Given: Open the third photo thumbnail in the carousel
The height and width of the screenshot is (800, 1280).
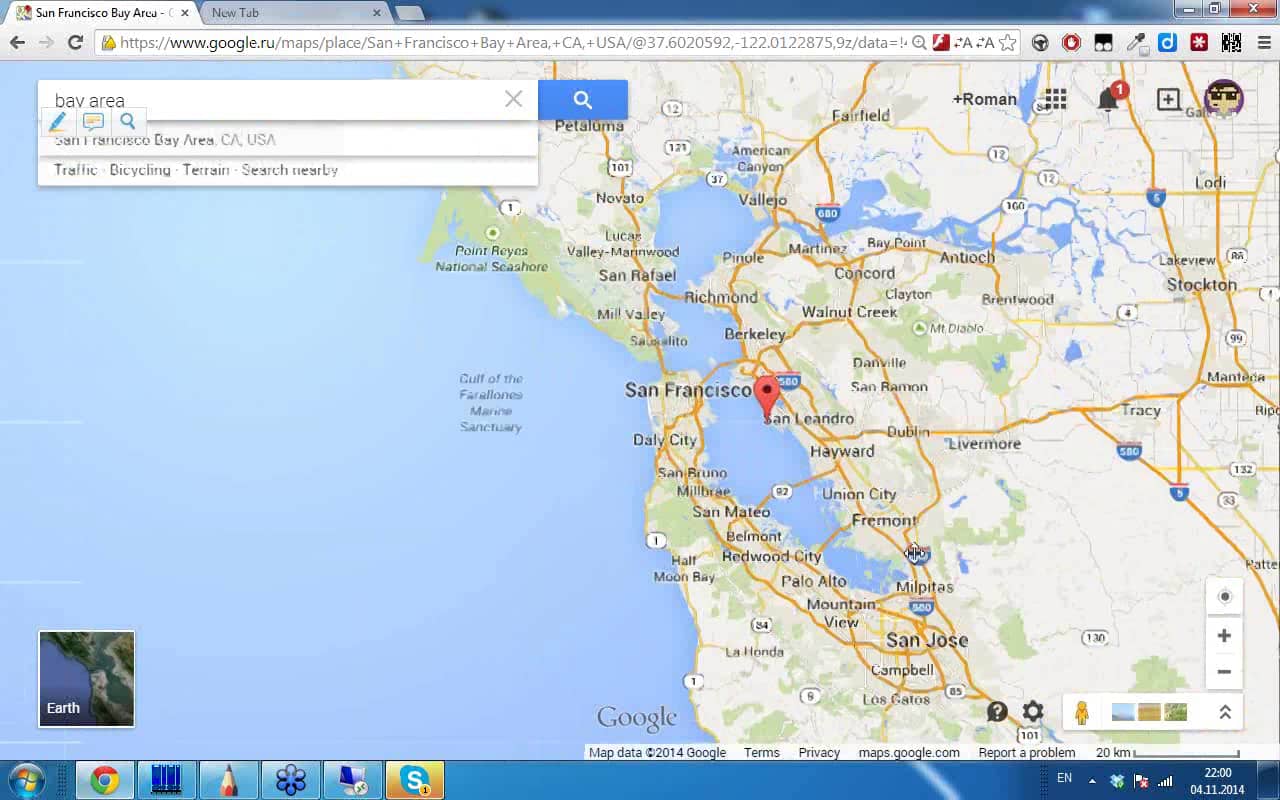Looking at the screenshot, I should click(1176, 713).
